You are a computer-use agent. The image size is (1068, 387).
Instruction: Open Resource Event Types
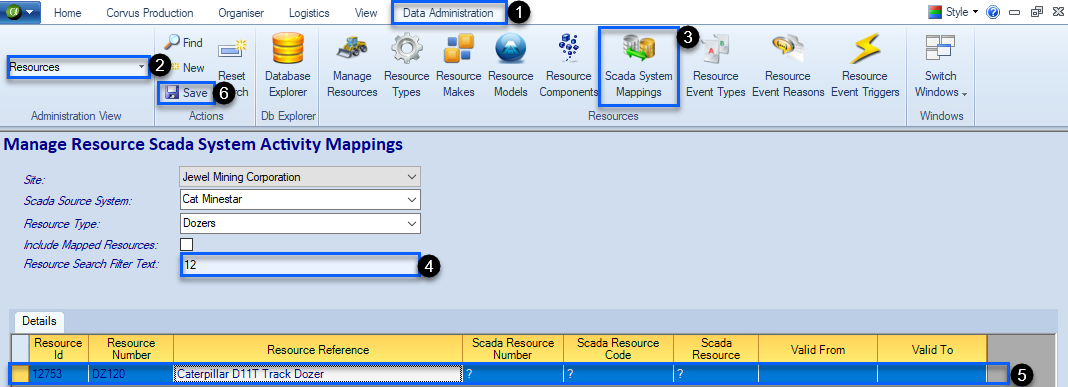pos(715,66)
